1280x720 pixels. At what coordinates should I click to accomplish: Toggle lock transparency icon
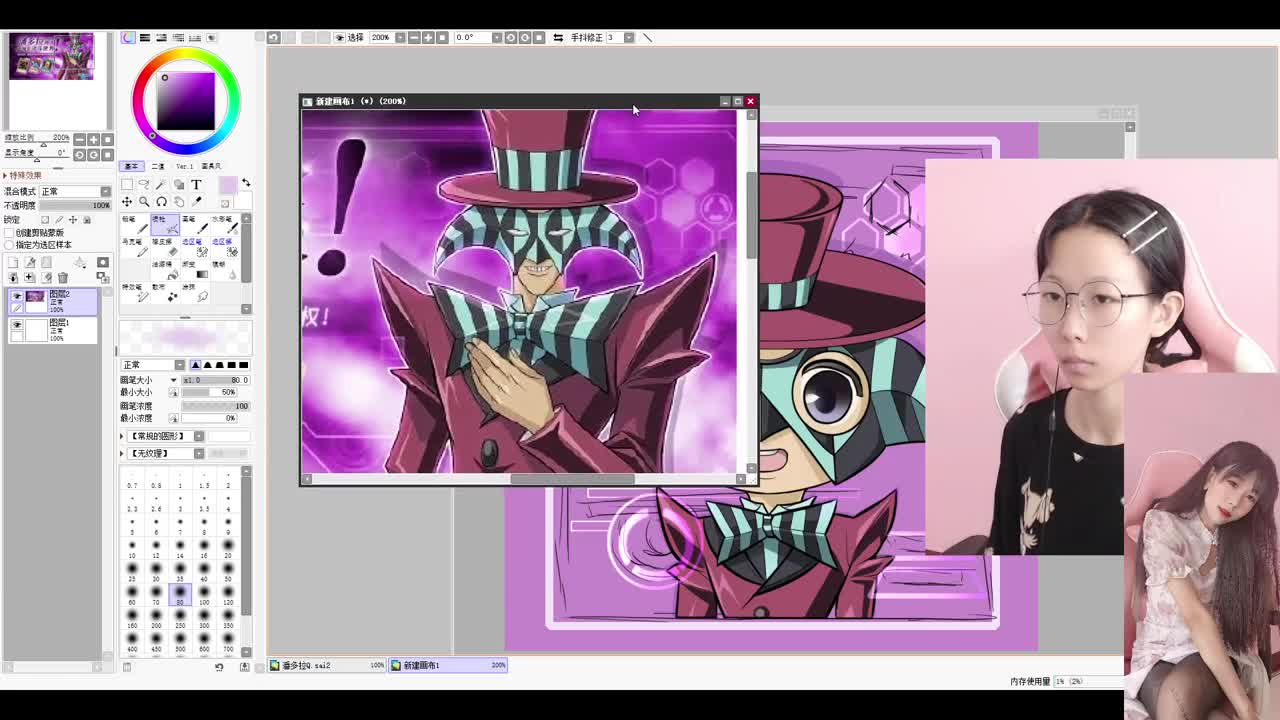click(x=45, y=220)
